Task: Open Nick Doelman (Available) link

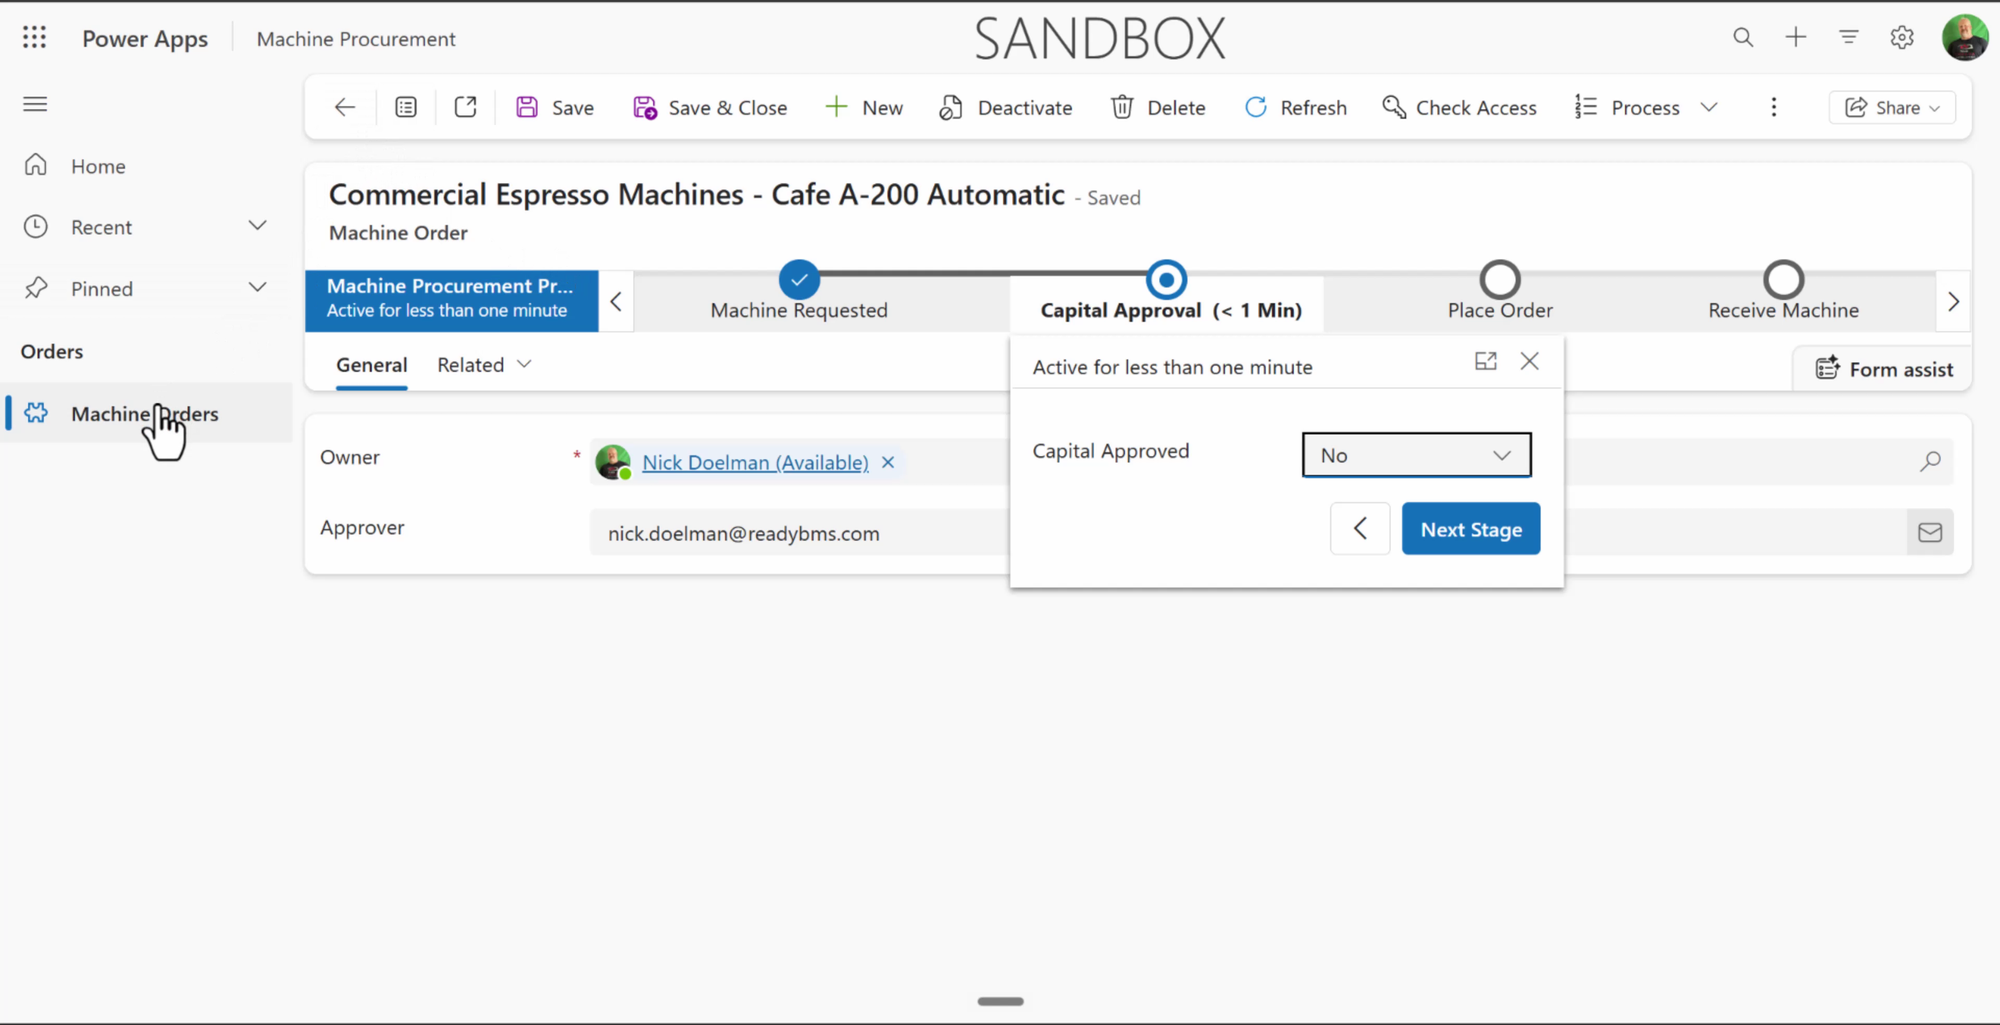Action: coord(755,463)
